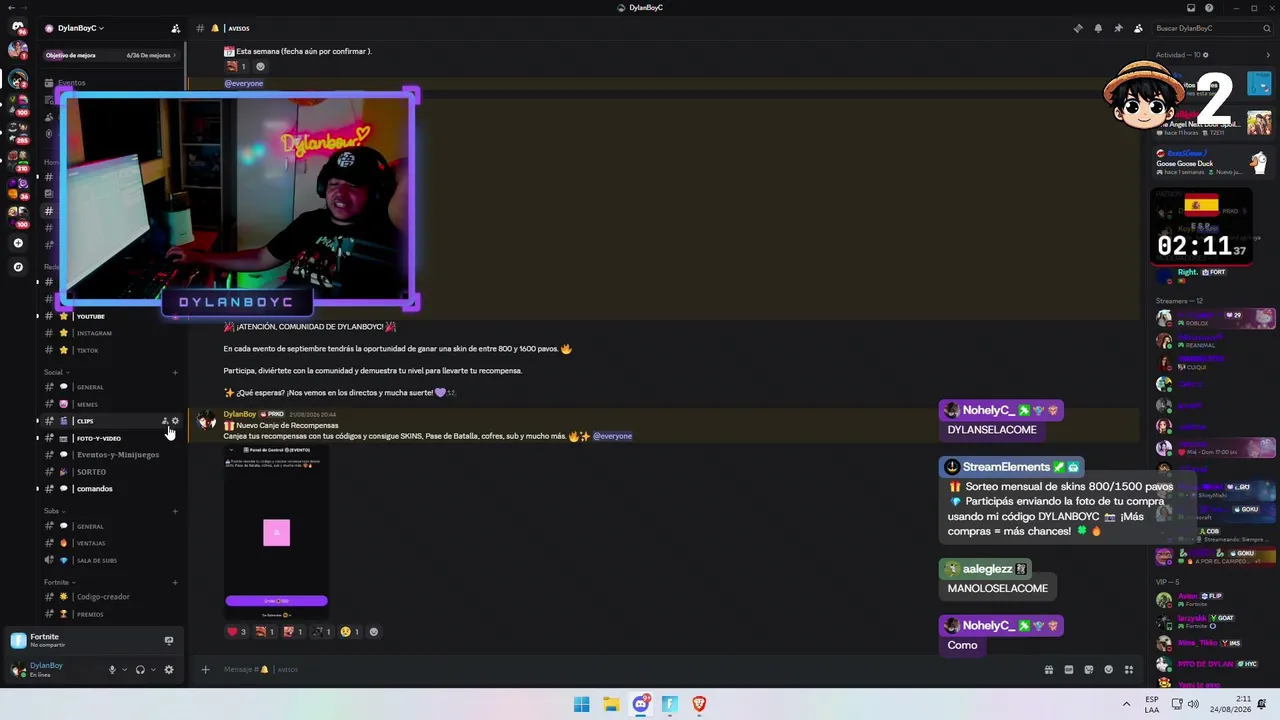Open the PREMIOS channel
Screen dimensions: 1280x720
[110, 614]
